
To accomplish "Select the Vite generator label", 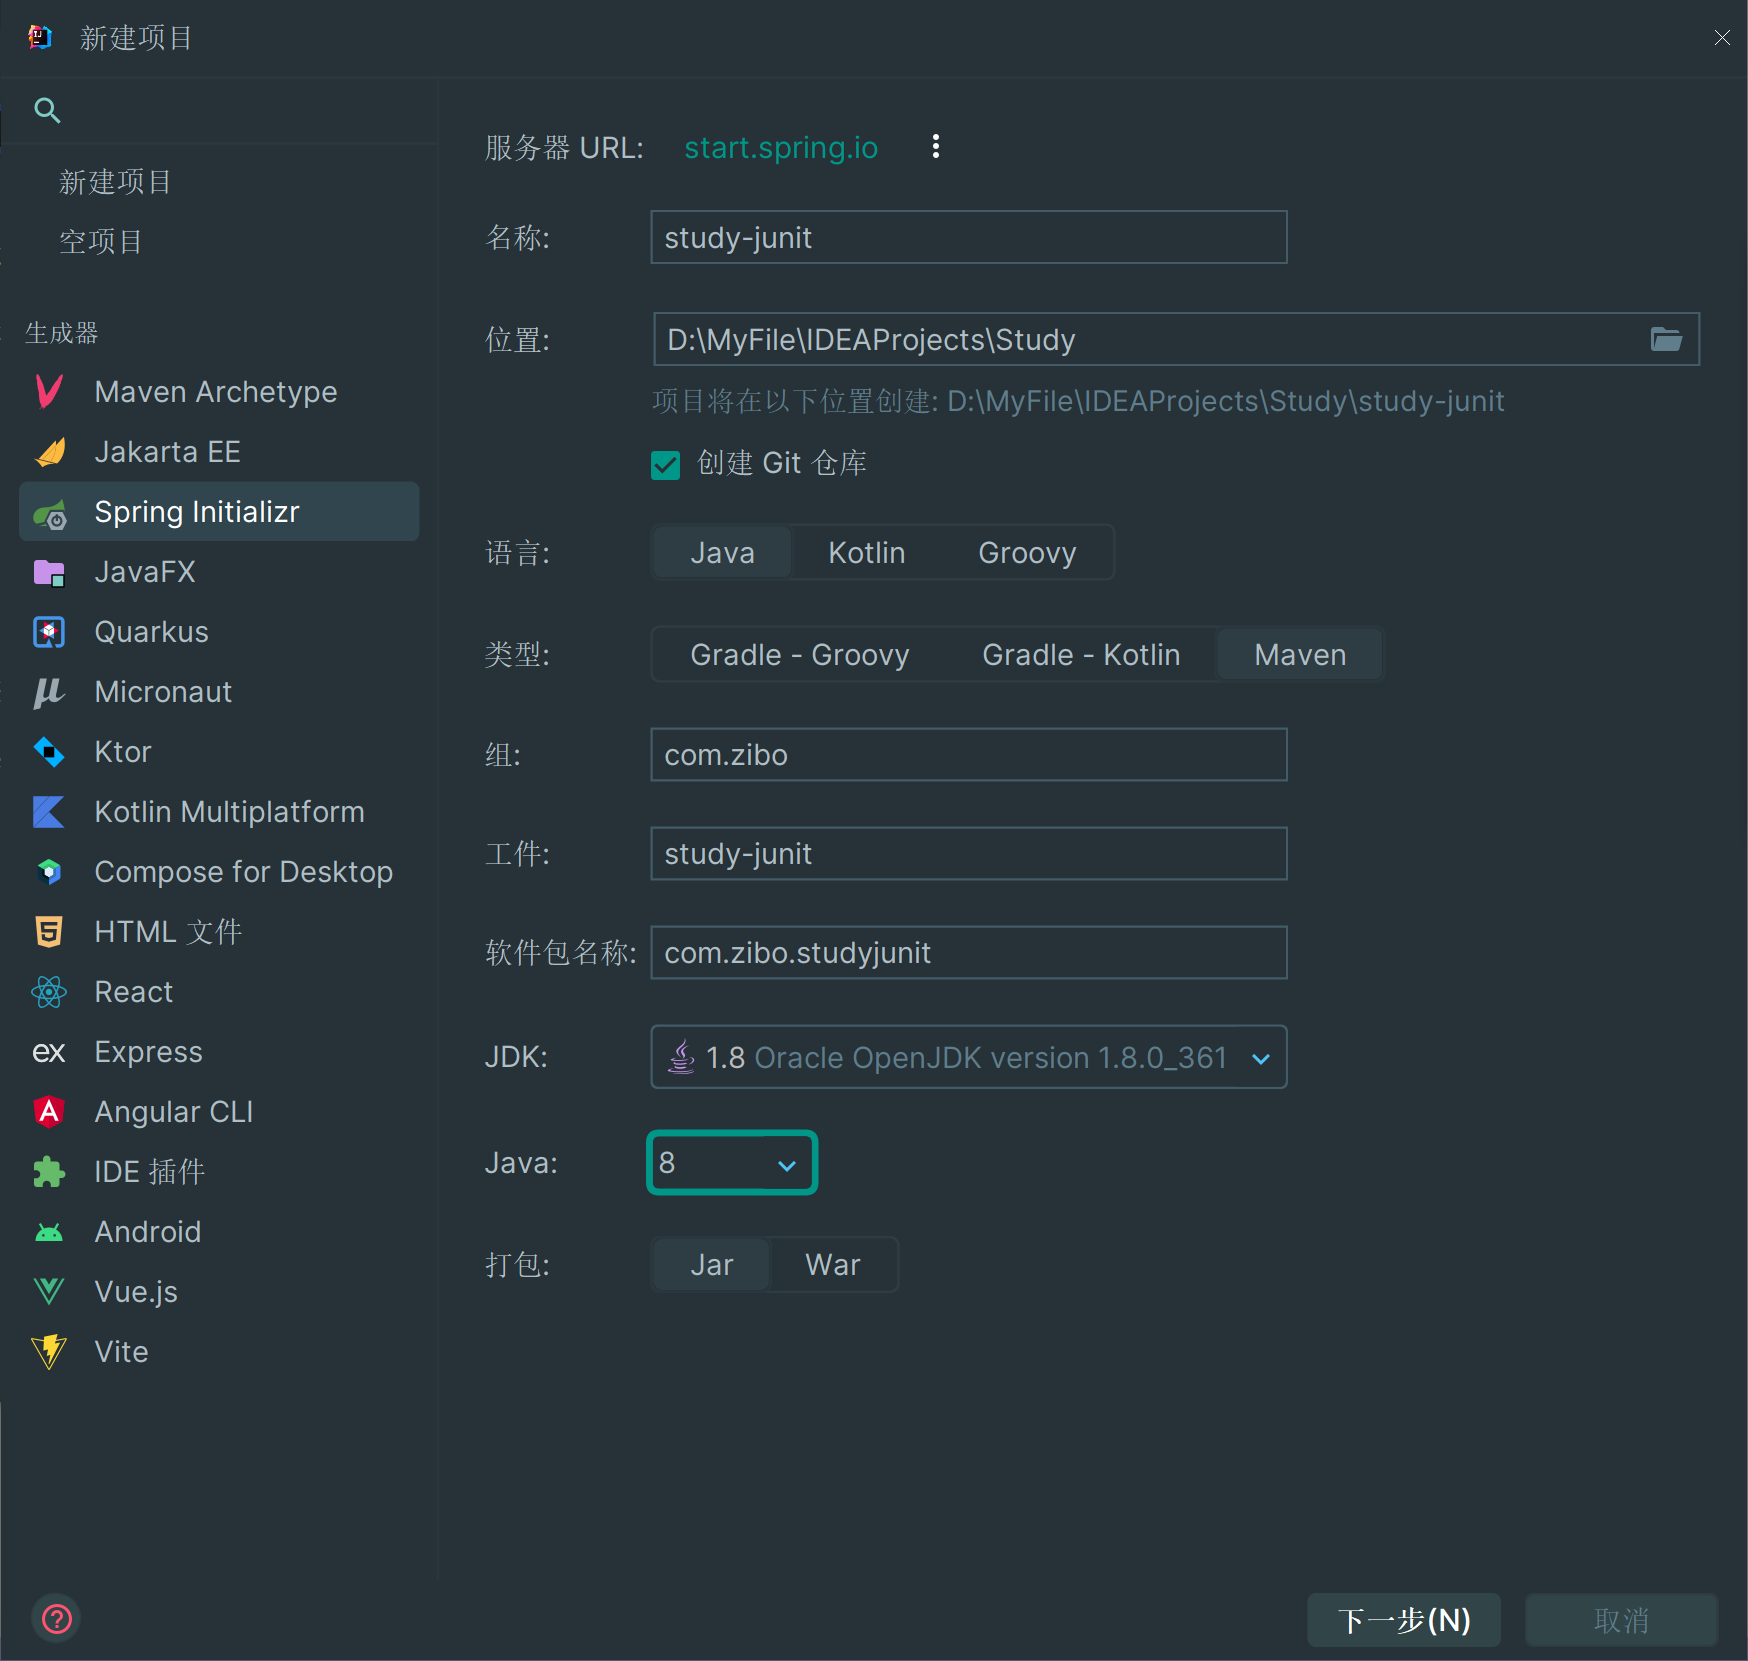I will [121, 1352].
